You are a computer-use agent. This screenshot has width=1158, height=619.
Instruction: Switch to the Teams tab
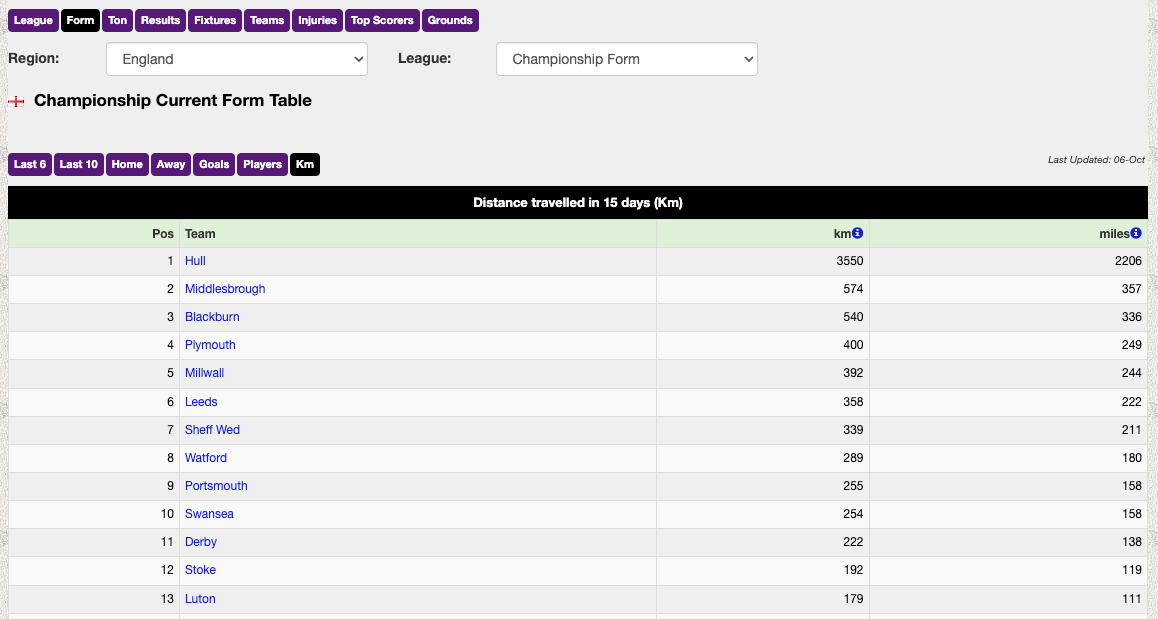(267, 21)
